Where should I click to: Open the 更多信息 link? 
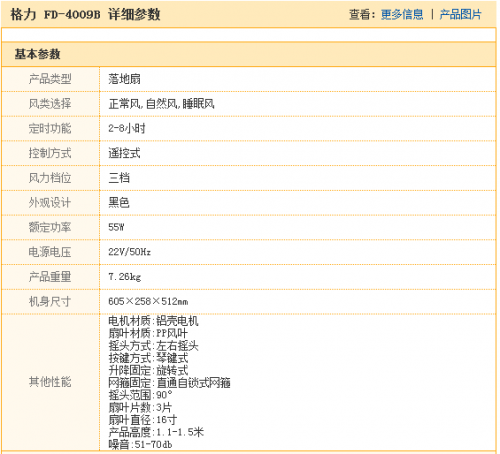coord(402,14)
